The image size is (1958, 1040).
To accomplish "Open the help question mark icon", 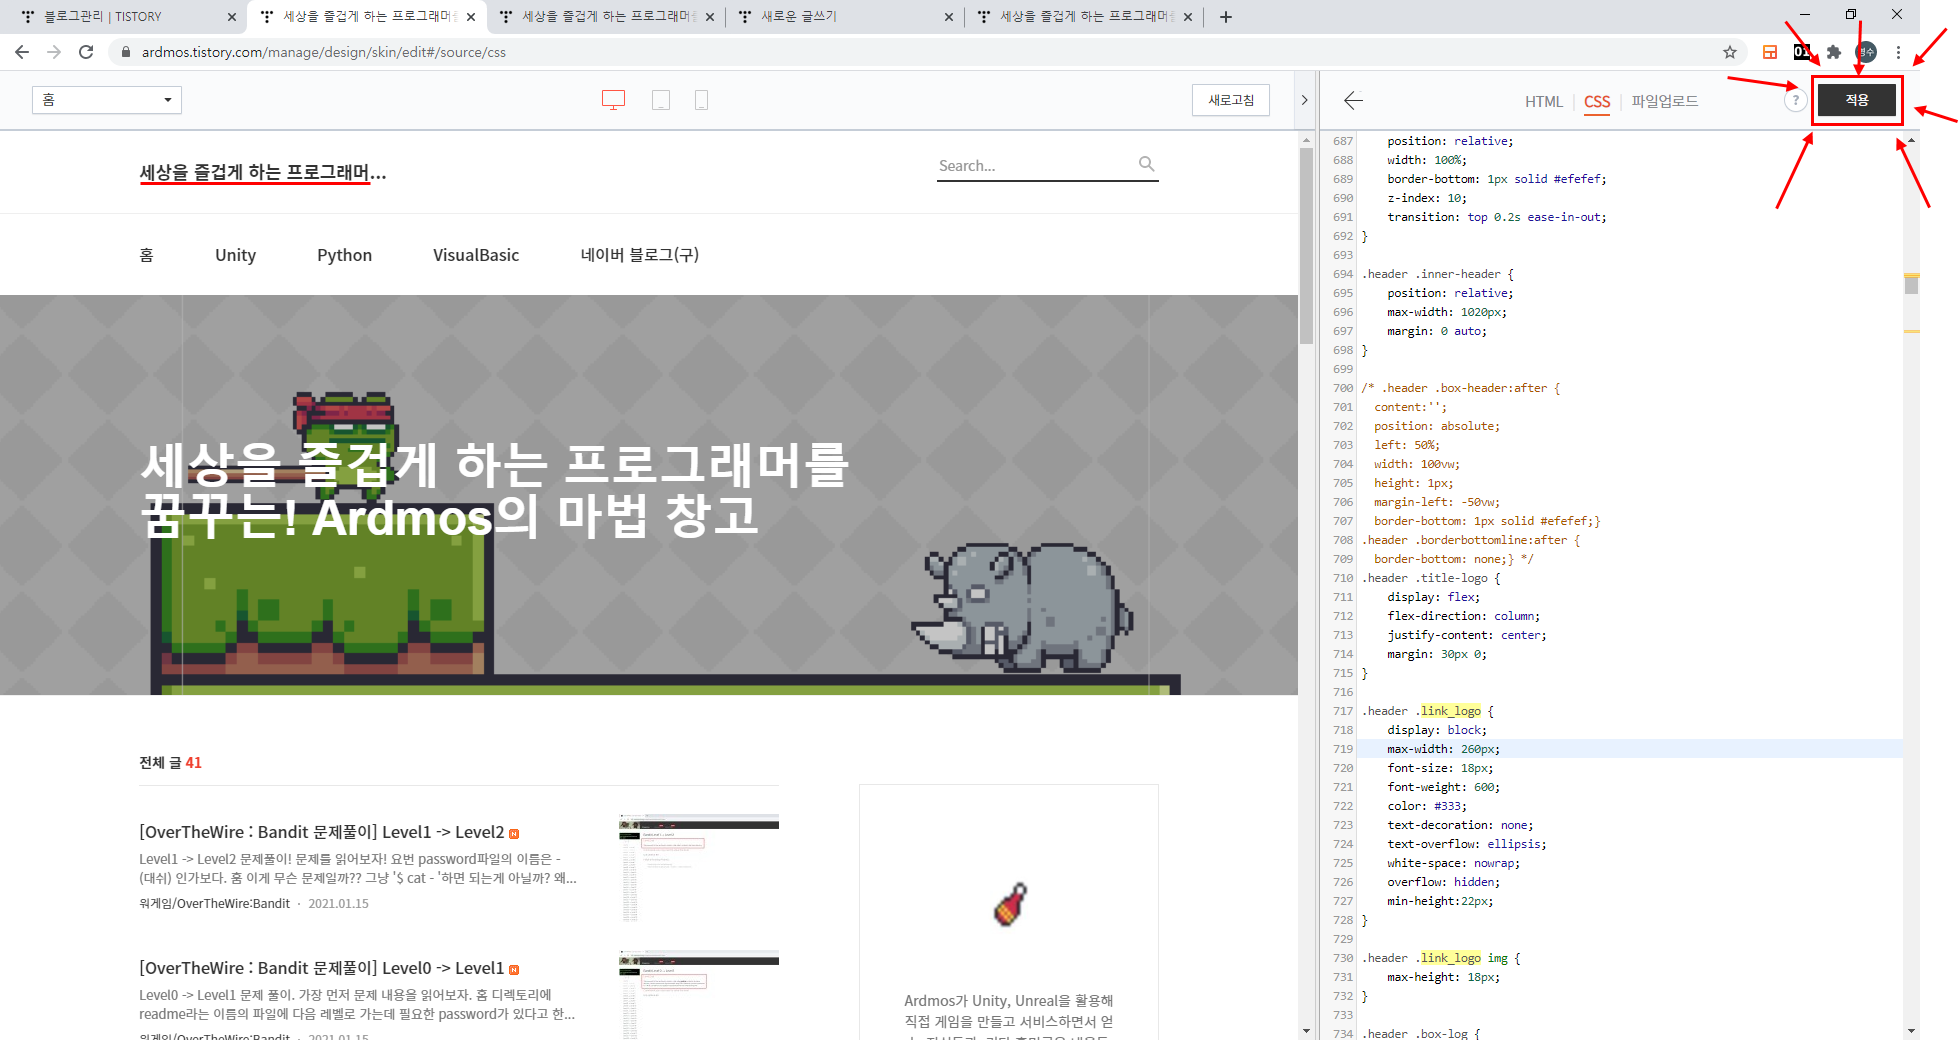I will tap(1795, 100).
